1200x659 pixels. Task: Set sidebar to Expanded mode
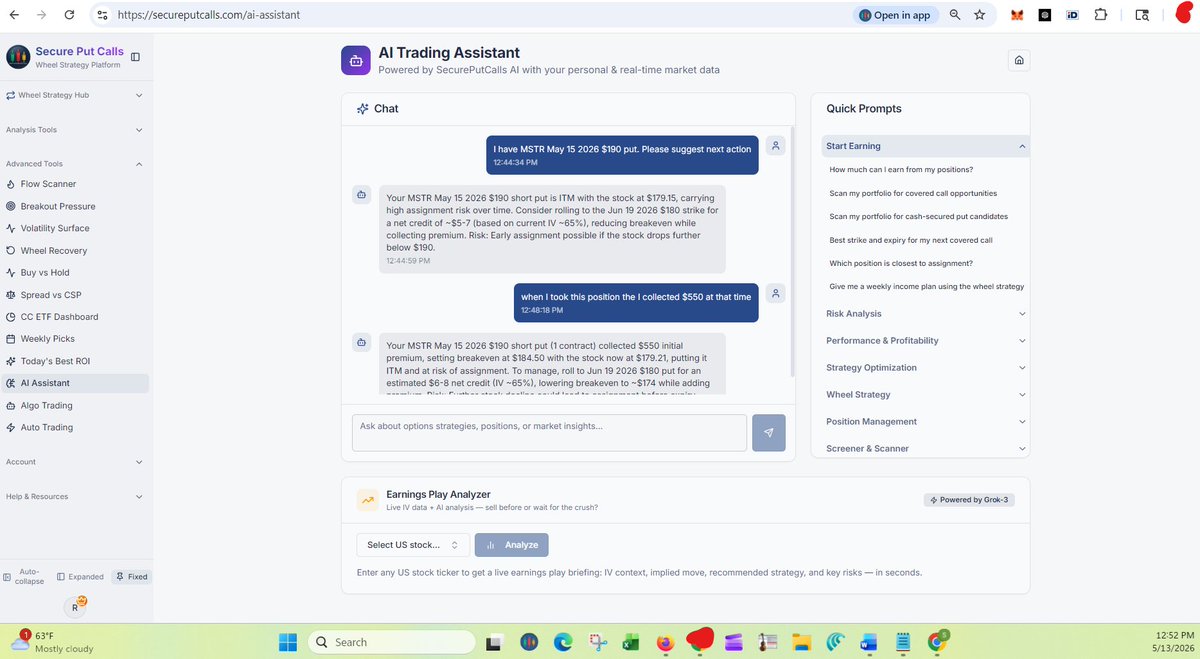point(80,577)
